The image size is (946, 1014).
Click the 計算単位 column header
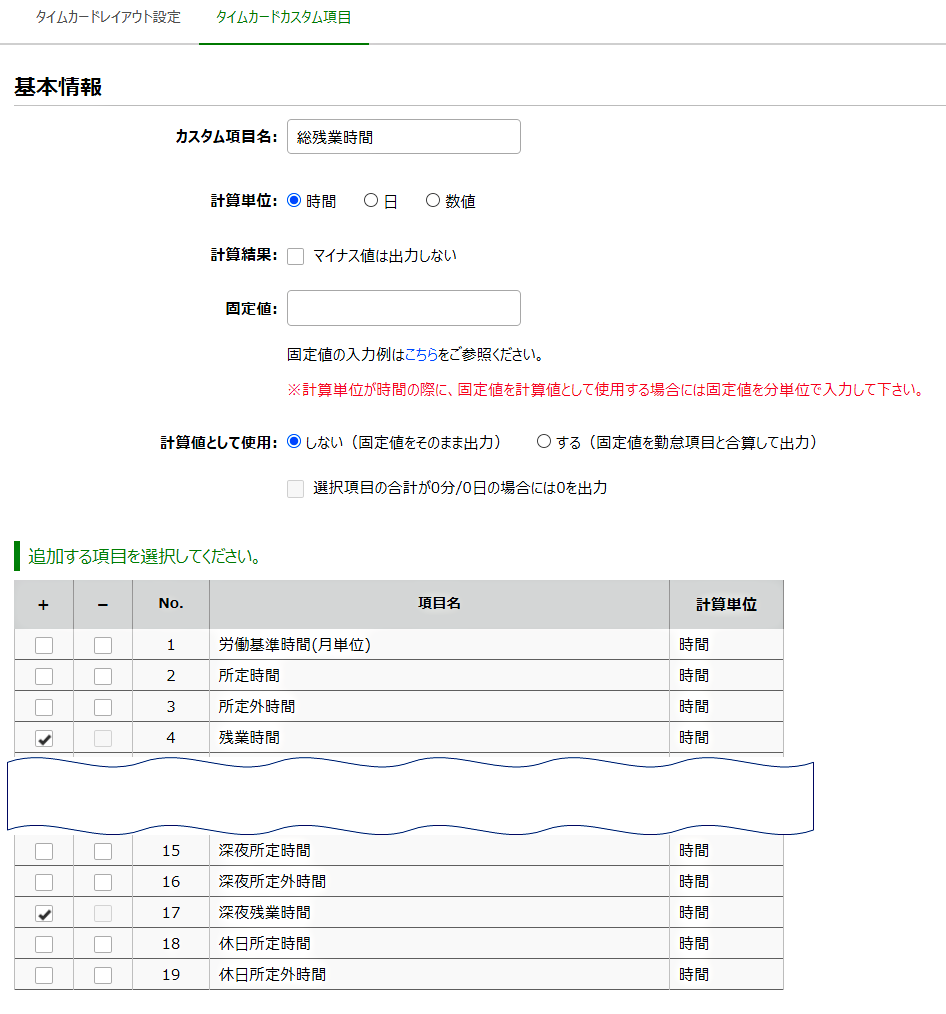tap(726, 604)
